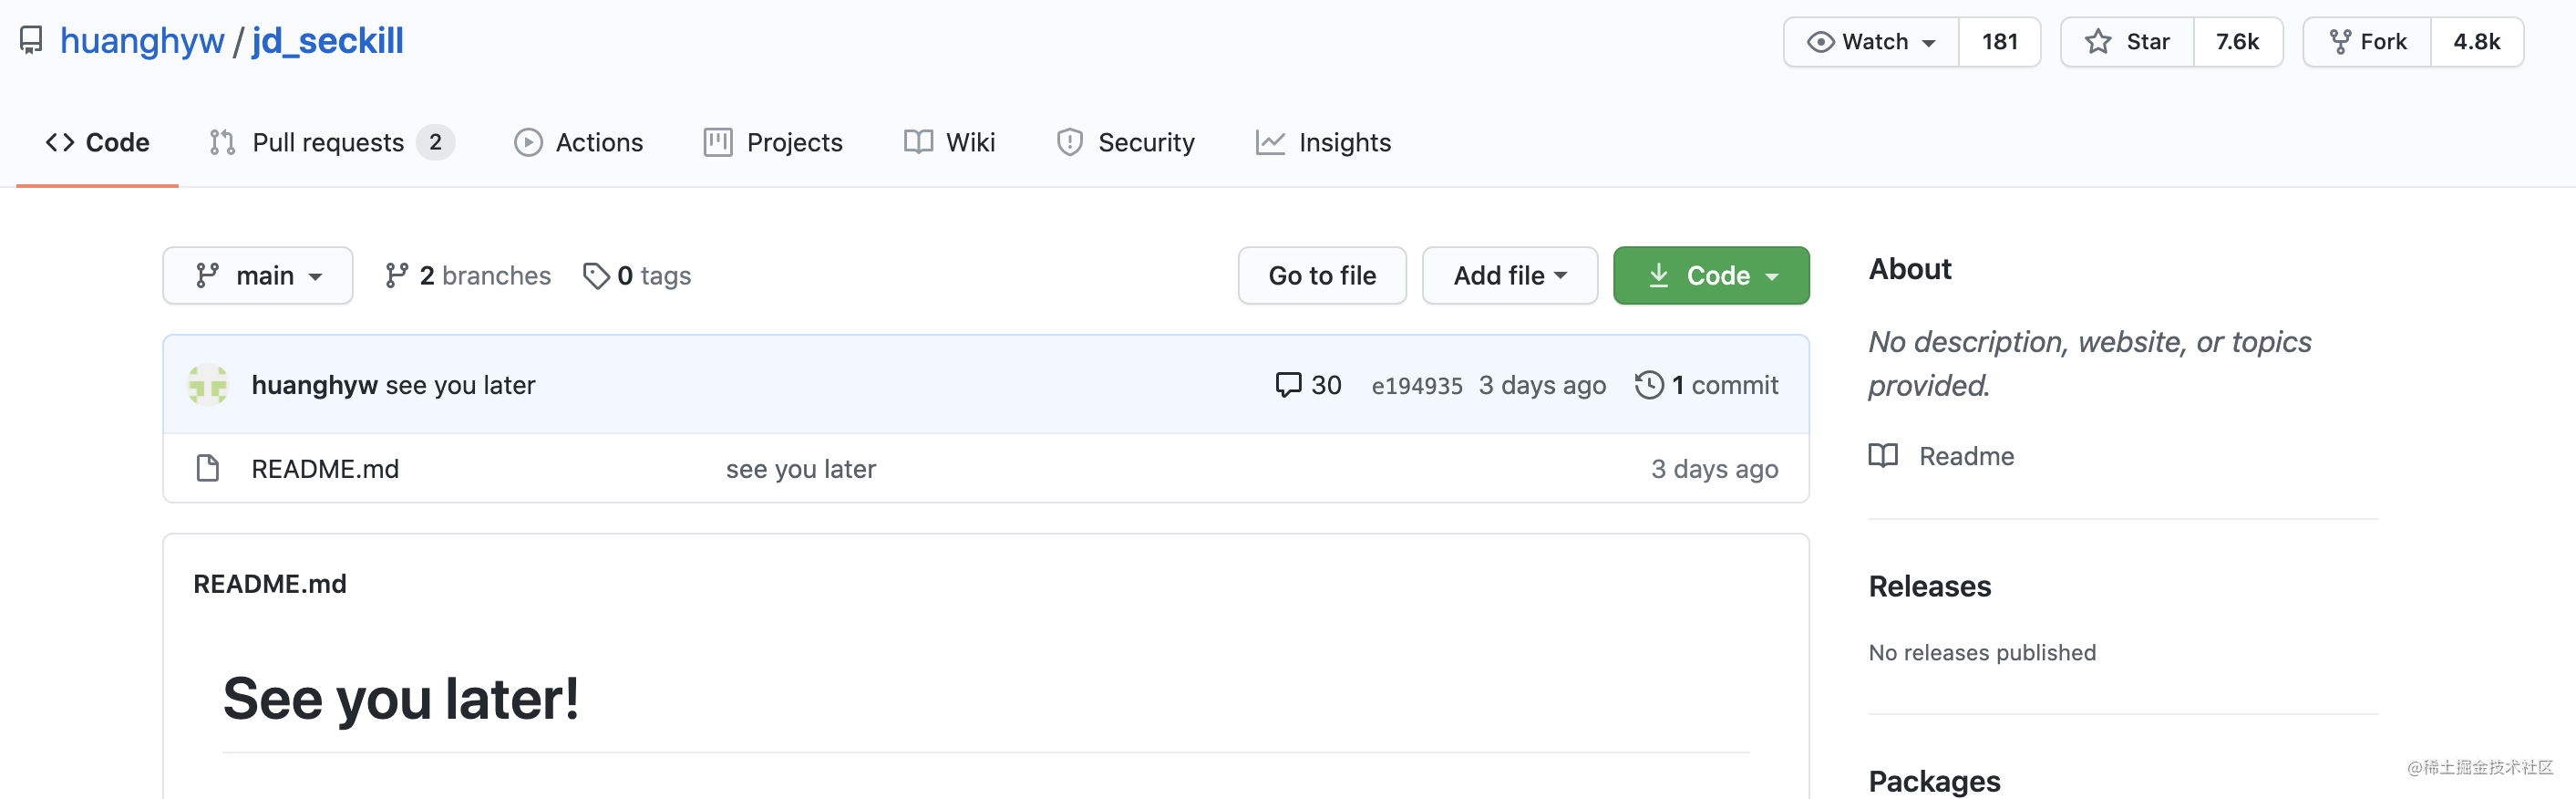Open the huanghyw owner profile link

[142, 41]
